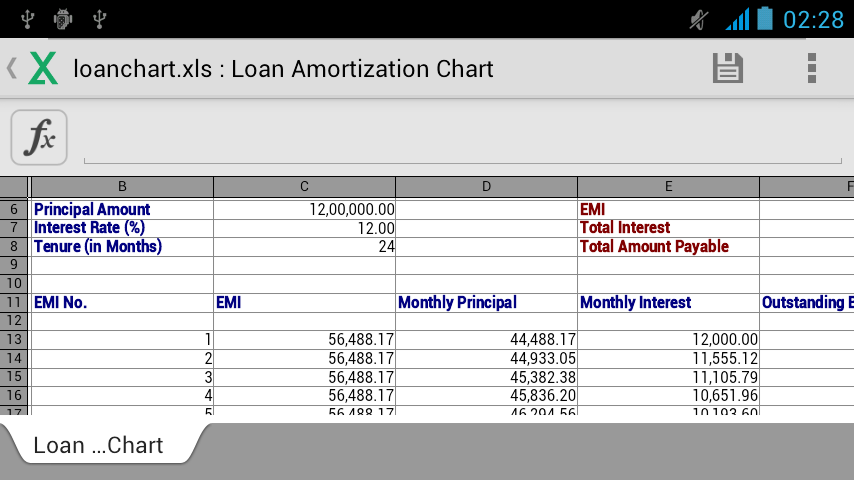
Task: Open the three-dot overflow menu
Action: click(812, 68)
